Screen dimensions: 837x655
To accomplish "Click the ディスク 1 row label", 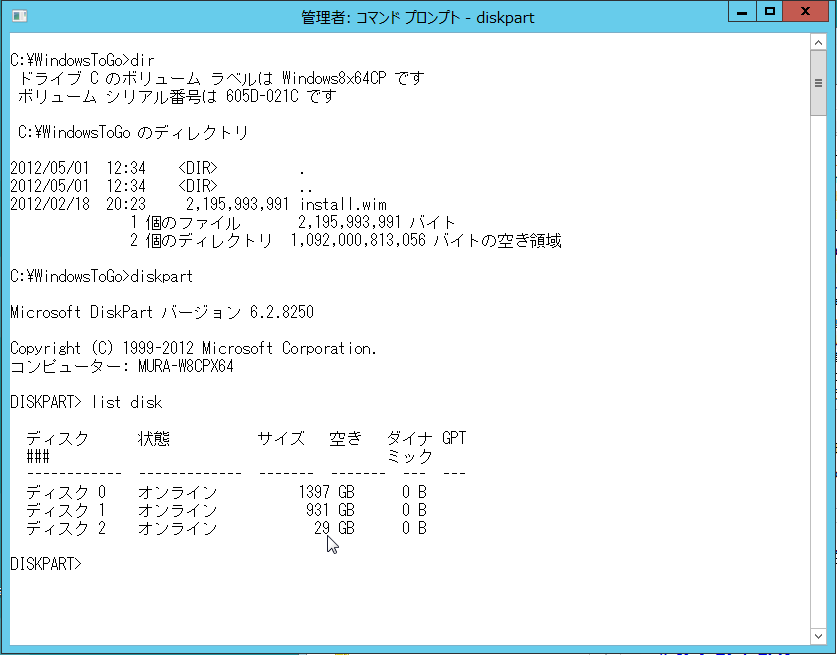I will [x=66, y=510].
